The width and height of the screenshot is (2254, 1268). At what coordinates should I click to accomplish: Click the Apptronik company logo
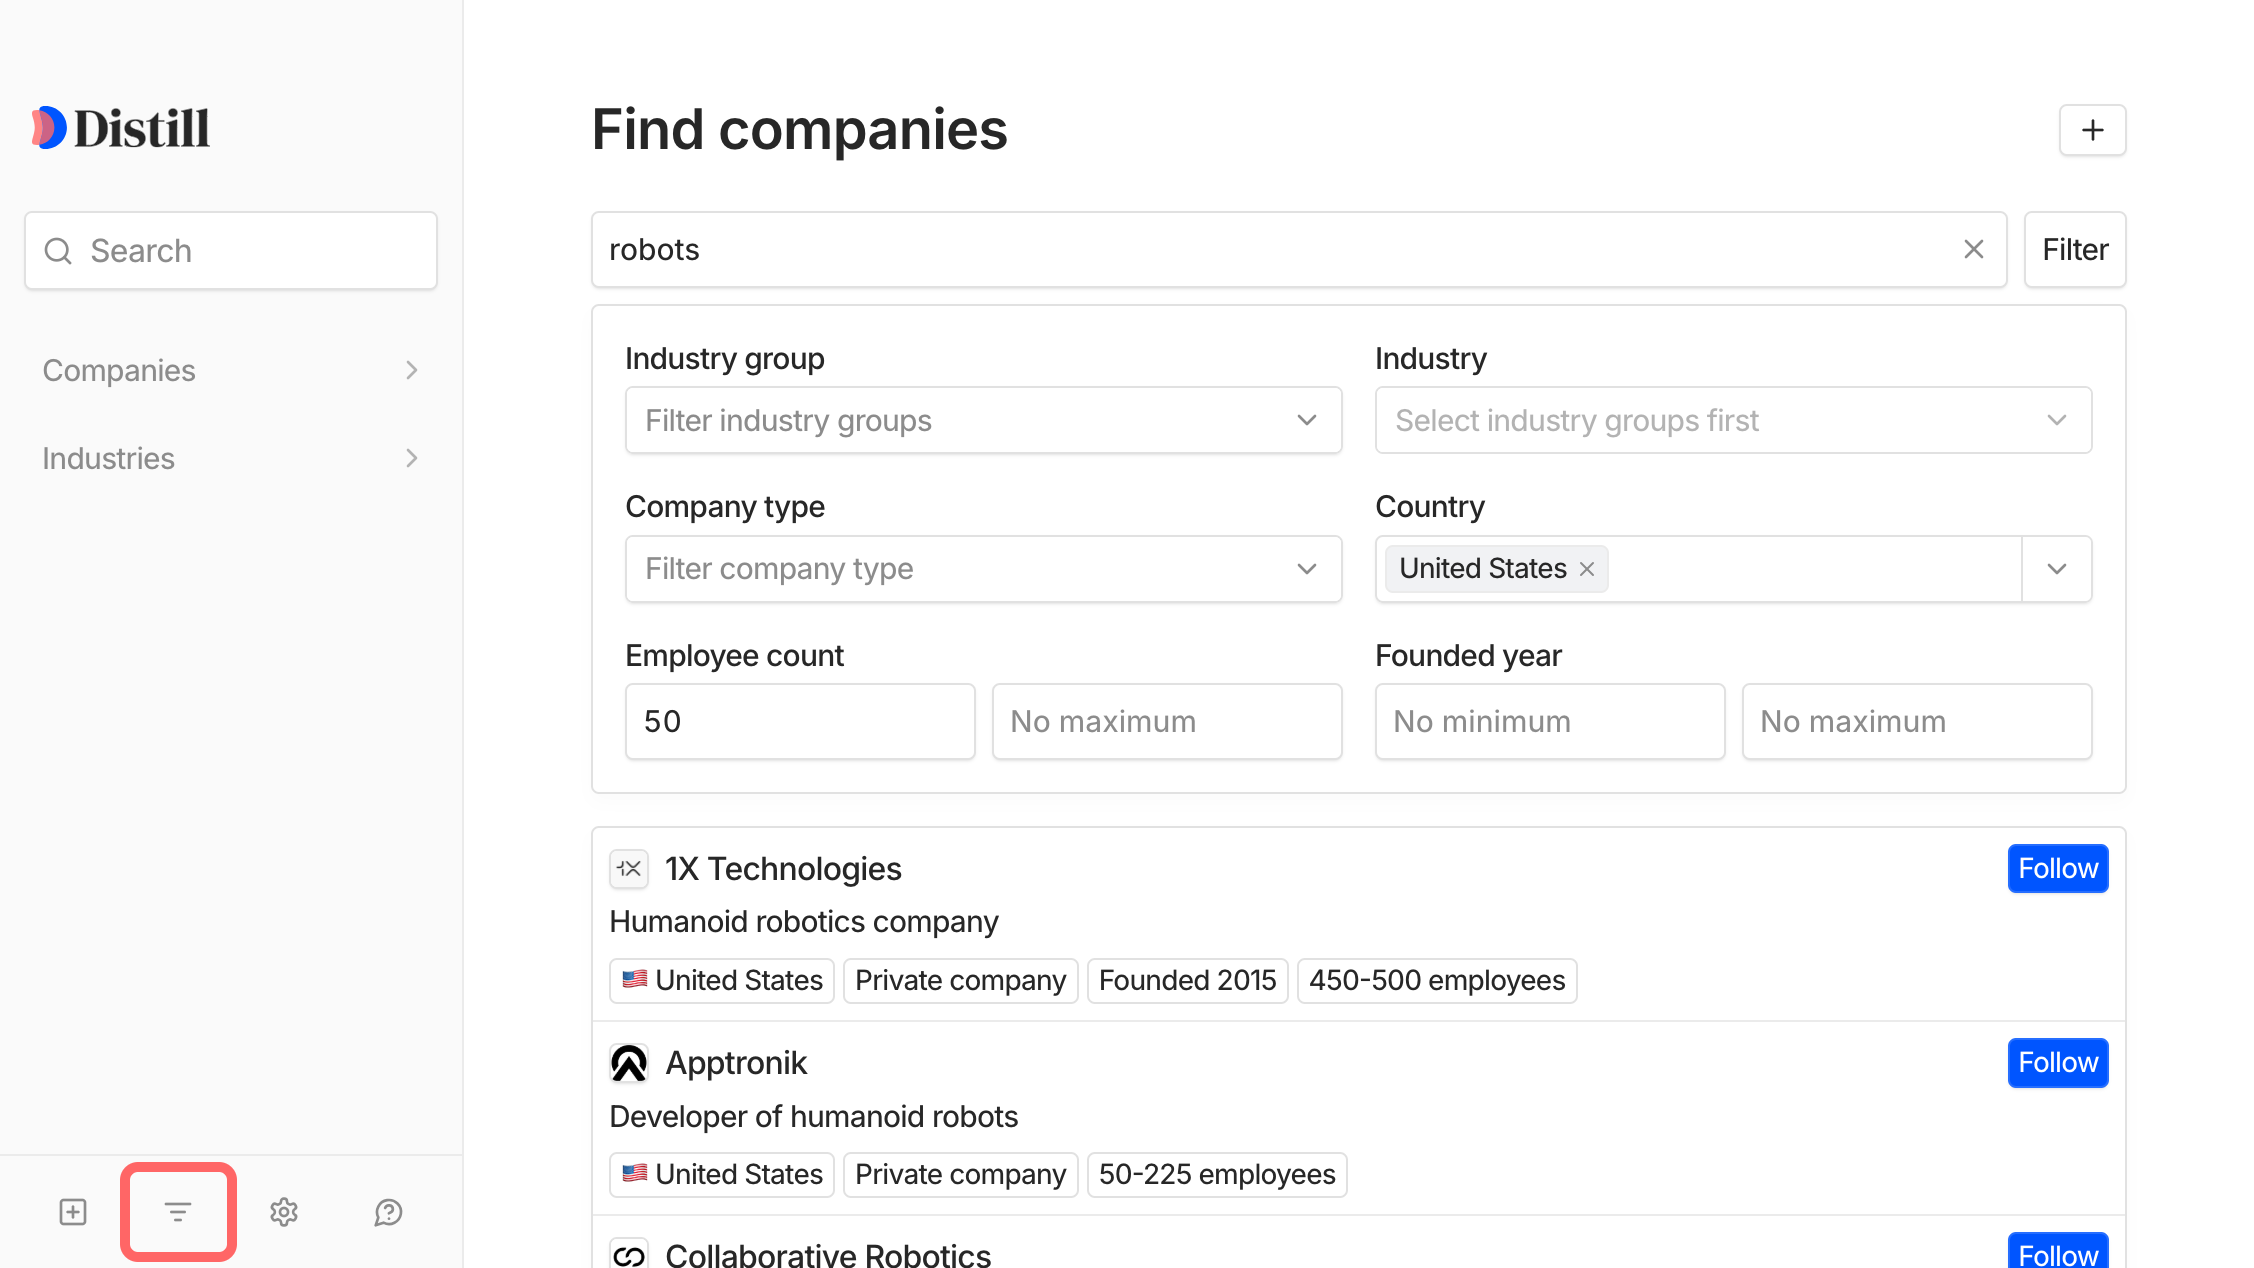pyautogui.click(x=629, y=1063)
